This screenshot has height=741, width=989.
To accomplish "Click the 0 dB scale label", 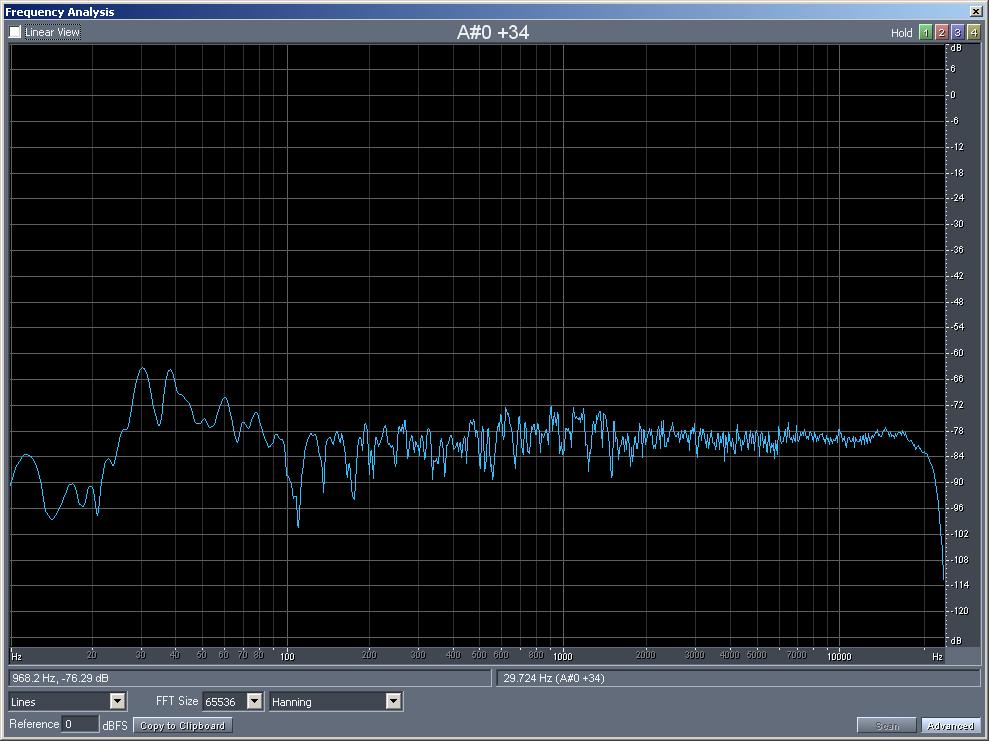I will tap(953, 95).
